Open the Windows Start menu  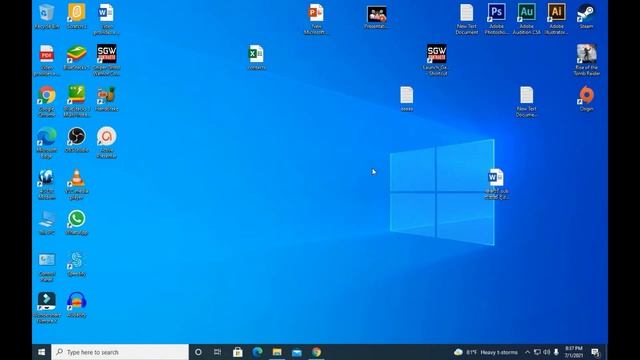pyautogui.click(x=42, y=352)
